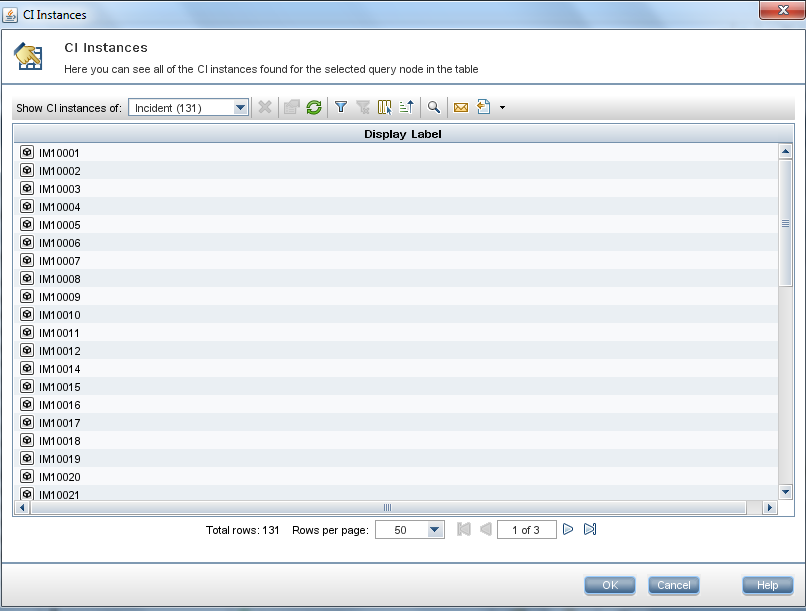The height and width of the screenshot is (611, 806).
Task: Select row IM10019
Action: click(396, 458)
